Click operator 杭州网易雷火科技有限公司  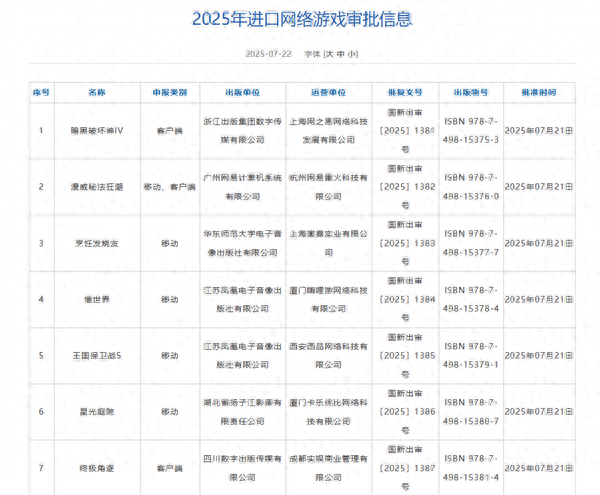pos(328,187)
